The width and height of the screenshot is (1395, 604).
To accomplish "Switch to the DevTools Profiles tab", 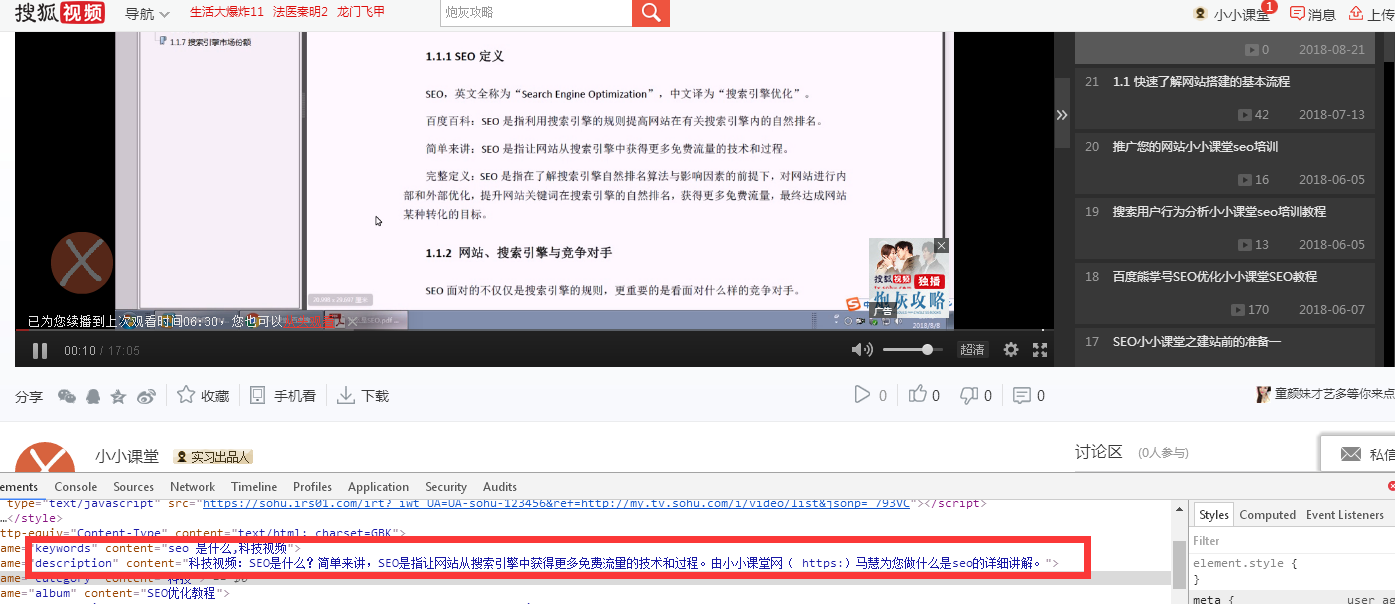I will click(312, 487).
